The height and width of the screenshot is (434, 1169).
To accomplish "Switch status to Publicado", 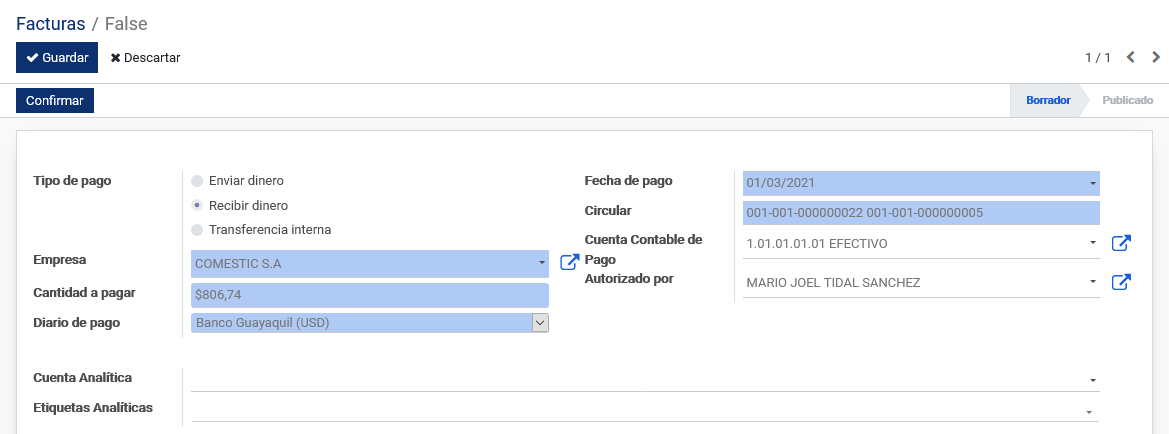I will point(1127,100).
